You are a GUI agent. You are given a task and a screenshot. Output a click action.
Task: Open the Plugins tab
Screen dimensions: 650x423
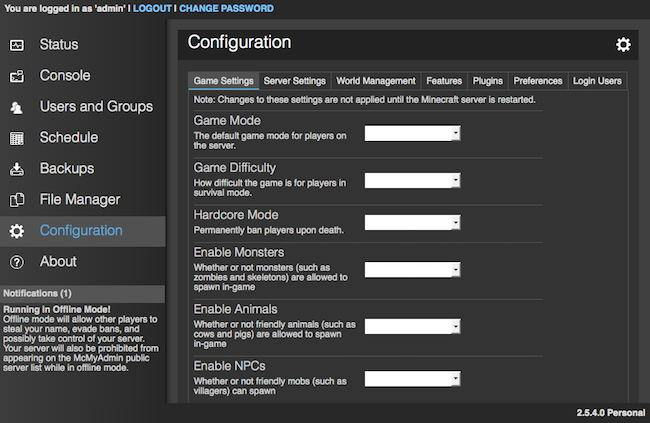pyautogui.click(x=486, y=81)
